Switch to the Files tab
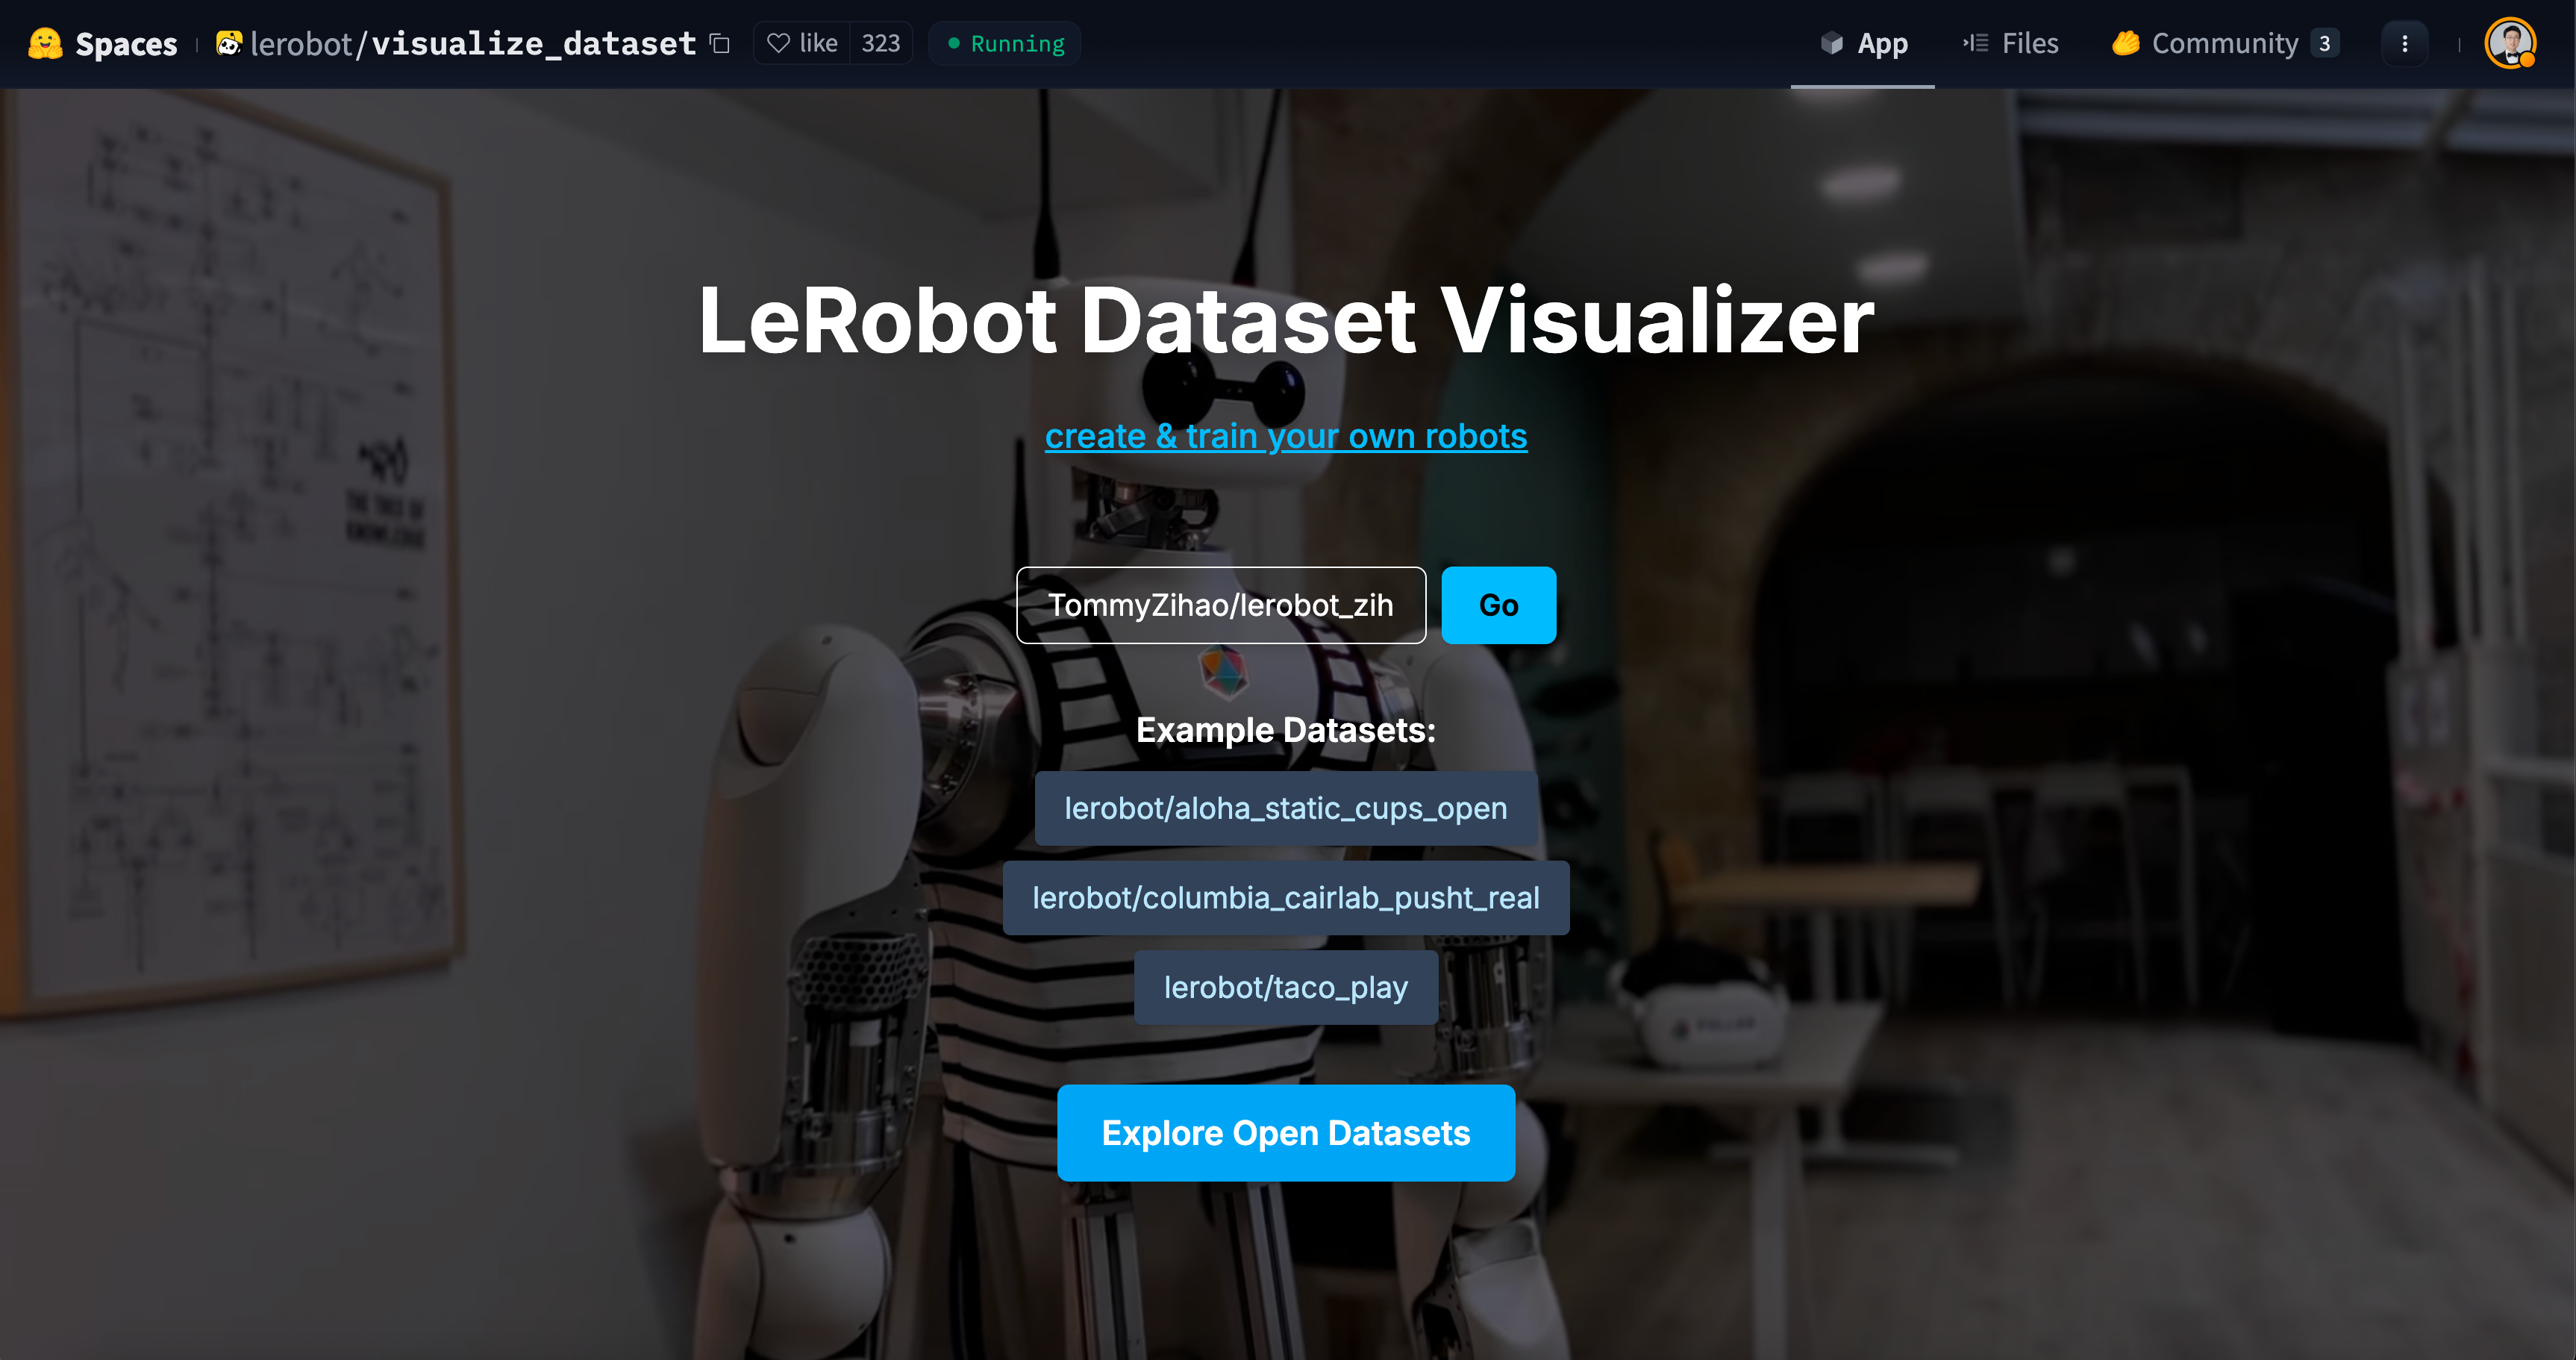 (x=2010, y=43)
